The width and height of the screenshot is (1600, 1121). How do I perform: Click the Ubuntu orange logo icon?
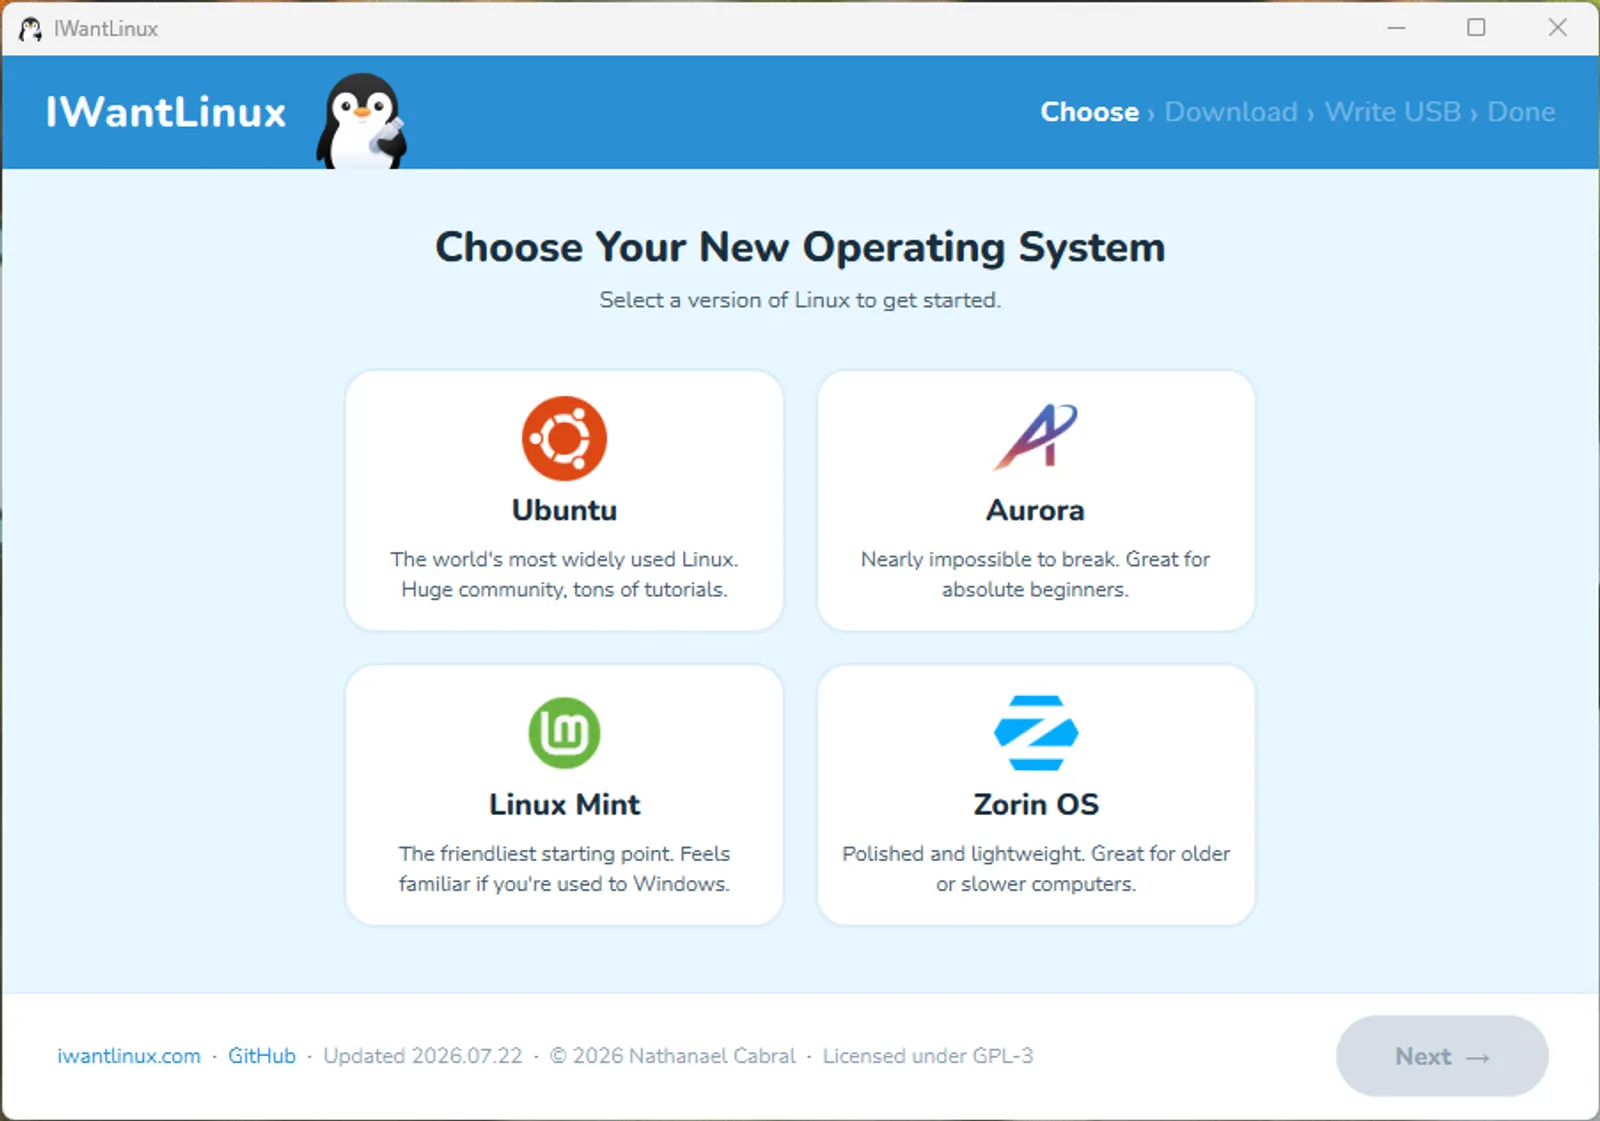pos(564,438)
